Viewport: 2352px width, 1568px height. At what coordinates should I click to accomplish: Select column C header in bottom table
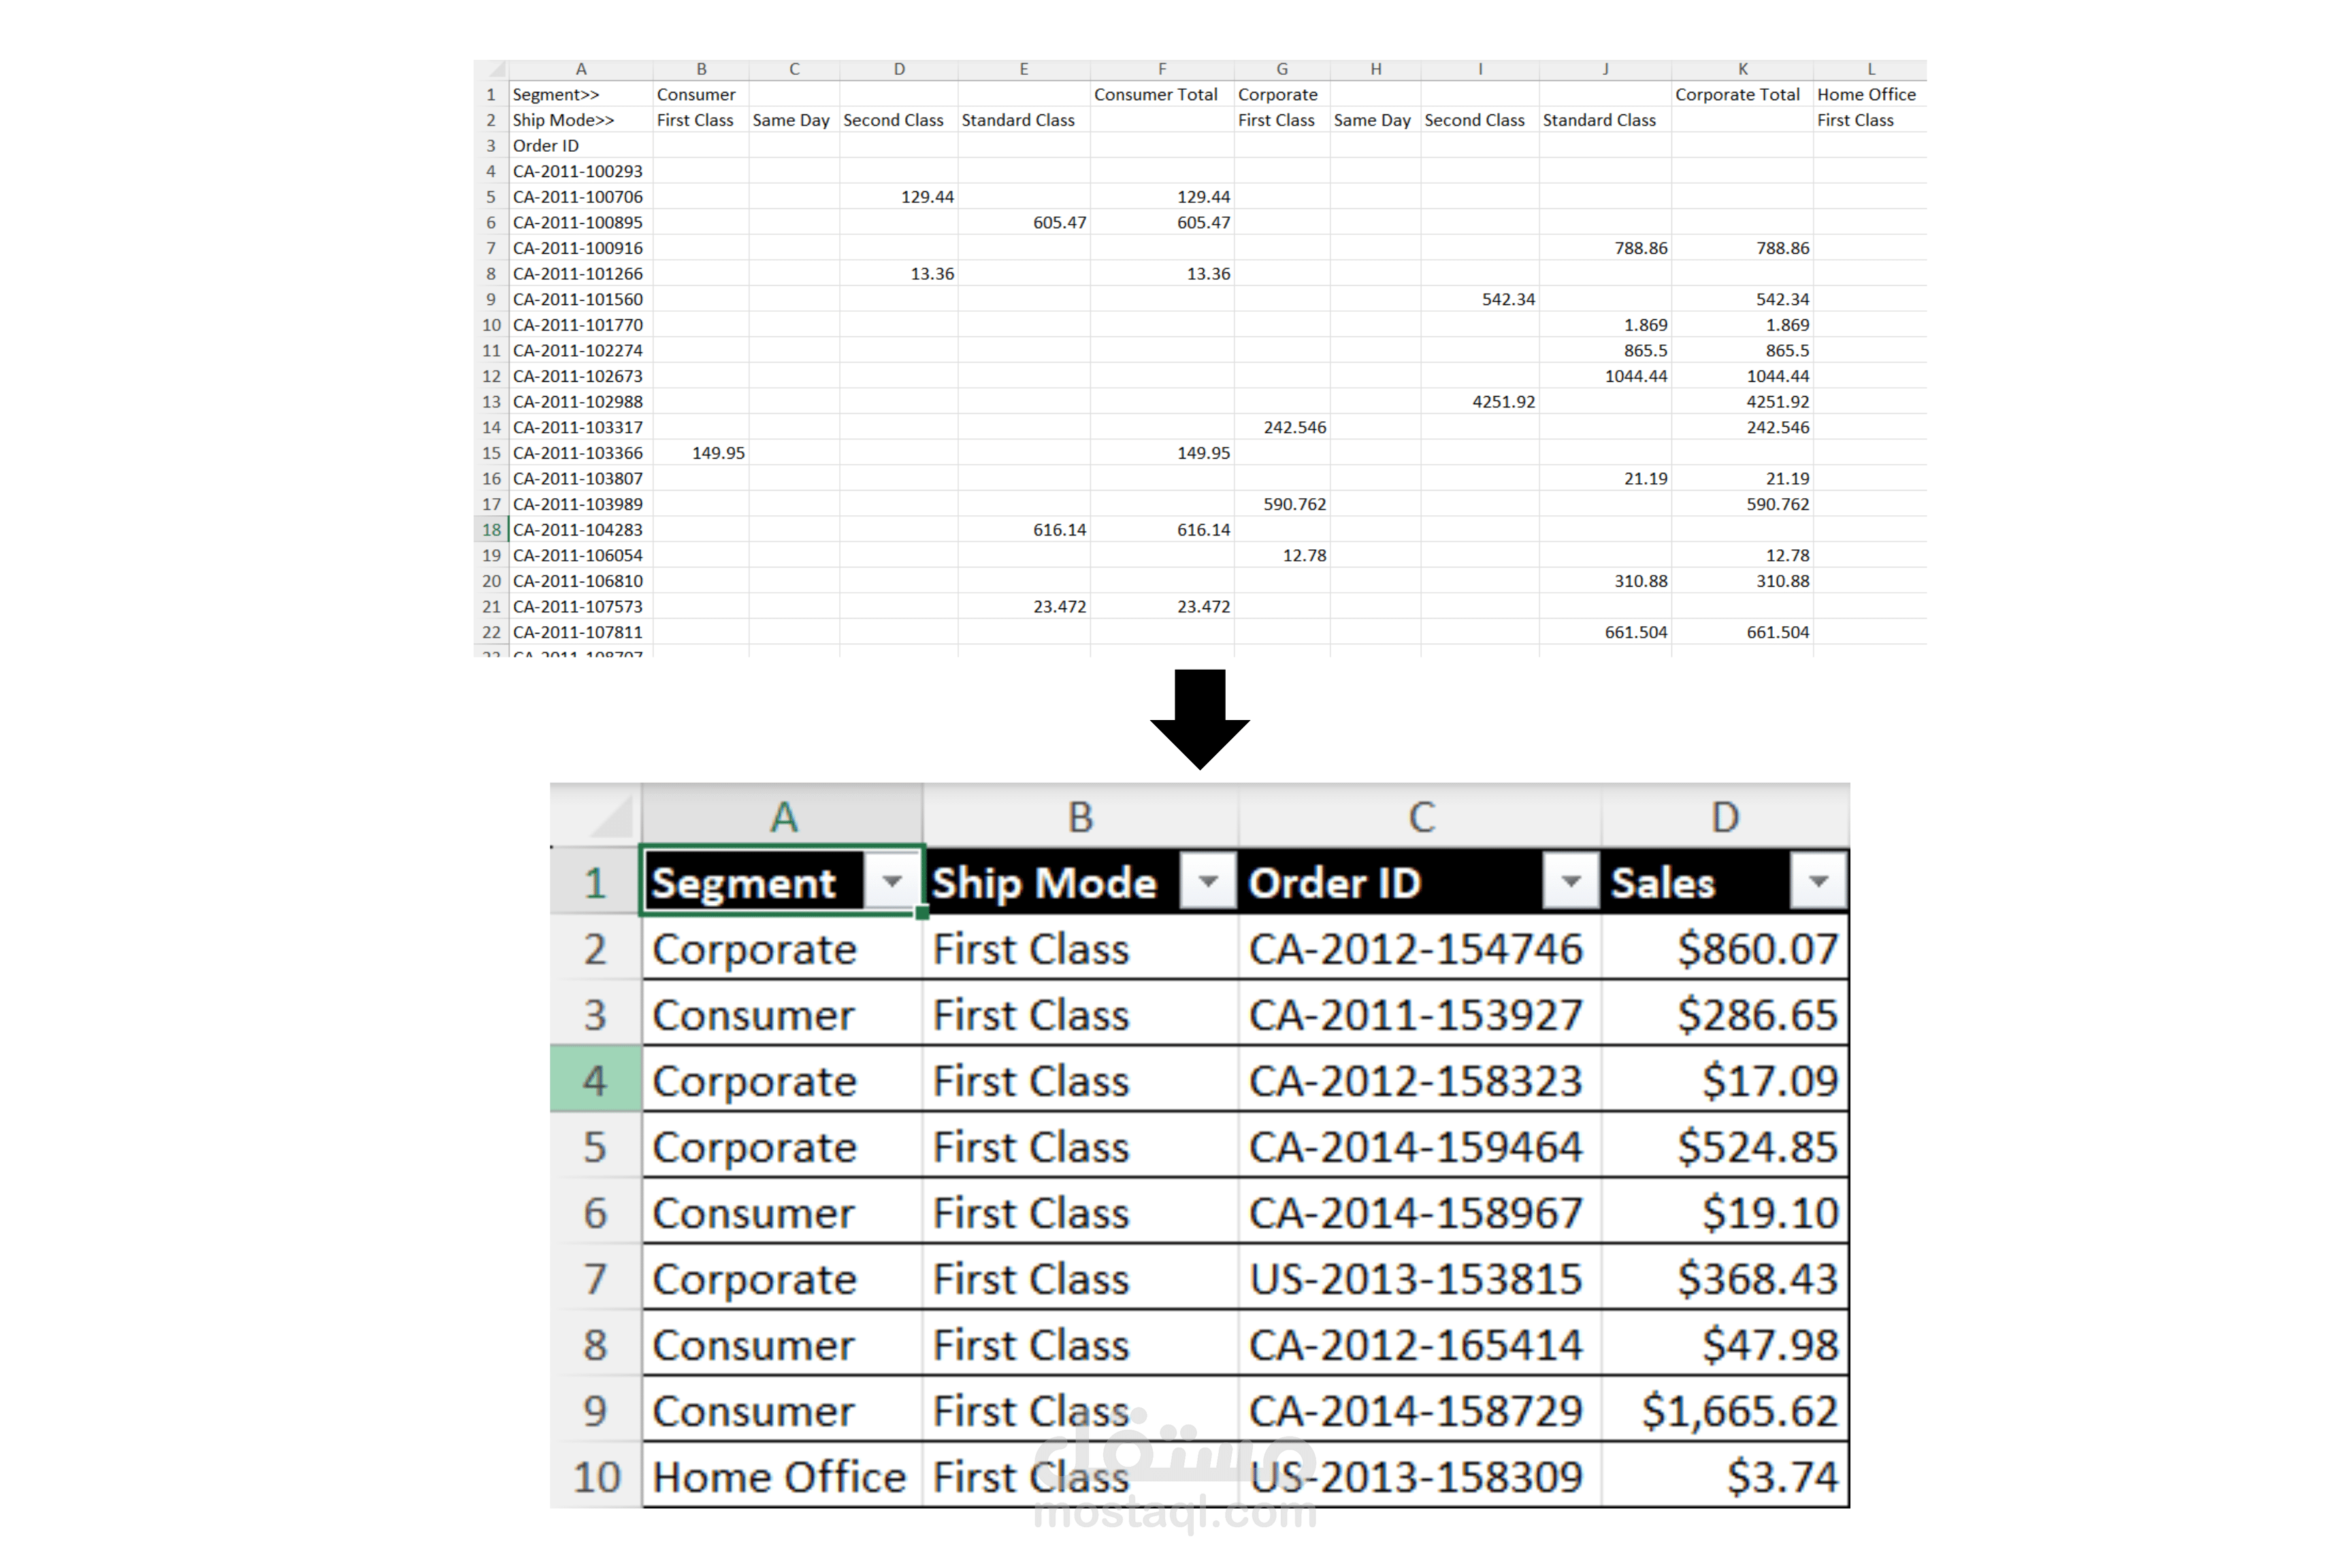pyautogui.click(x=1420, y=816)
